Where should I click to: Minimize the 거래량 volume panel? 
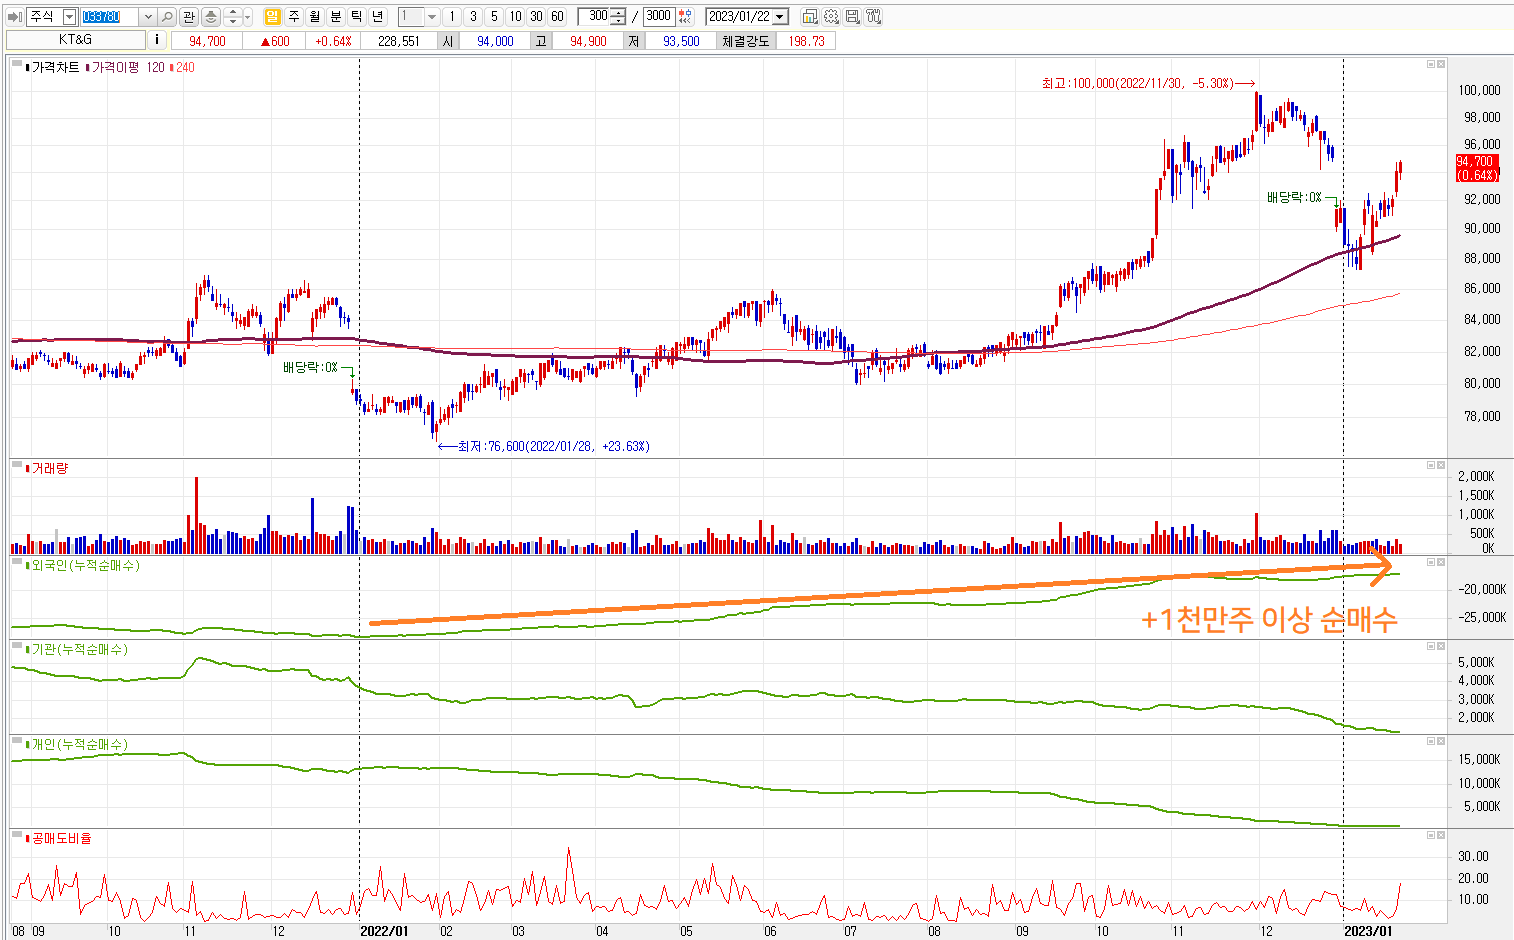pos(1431,465)
